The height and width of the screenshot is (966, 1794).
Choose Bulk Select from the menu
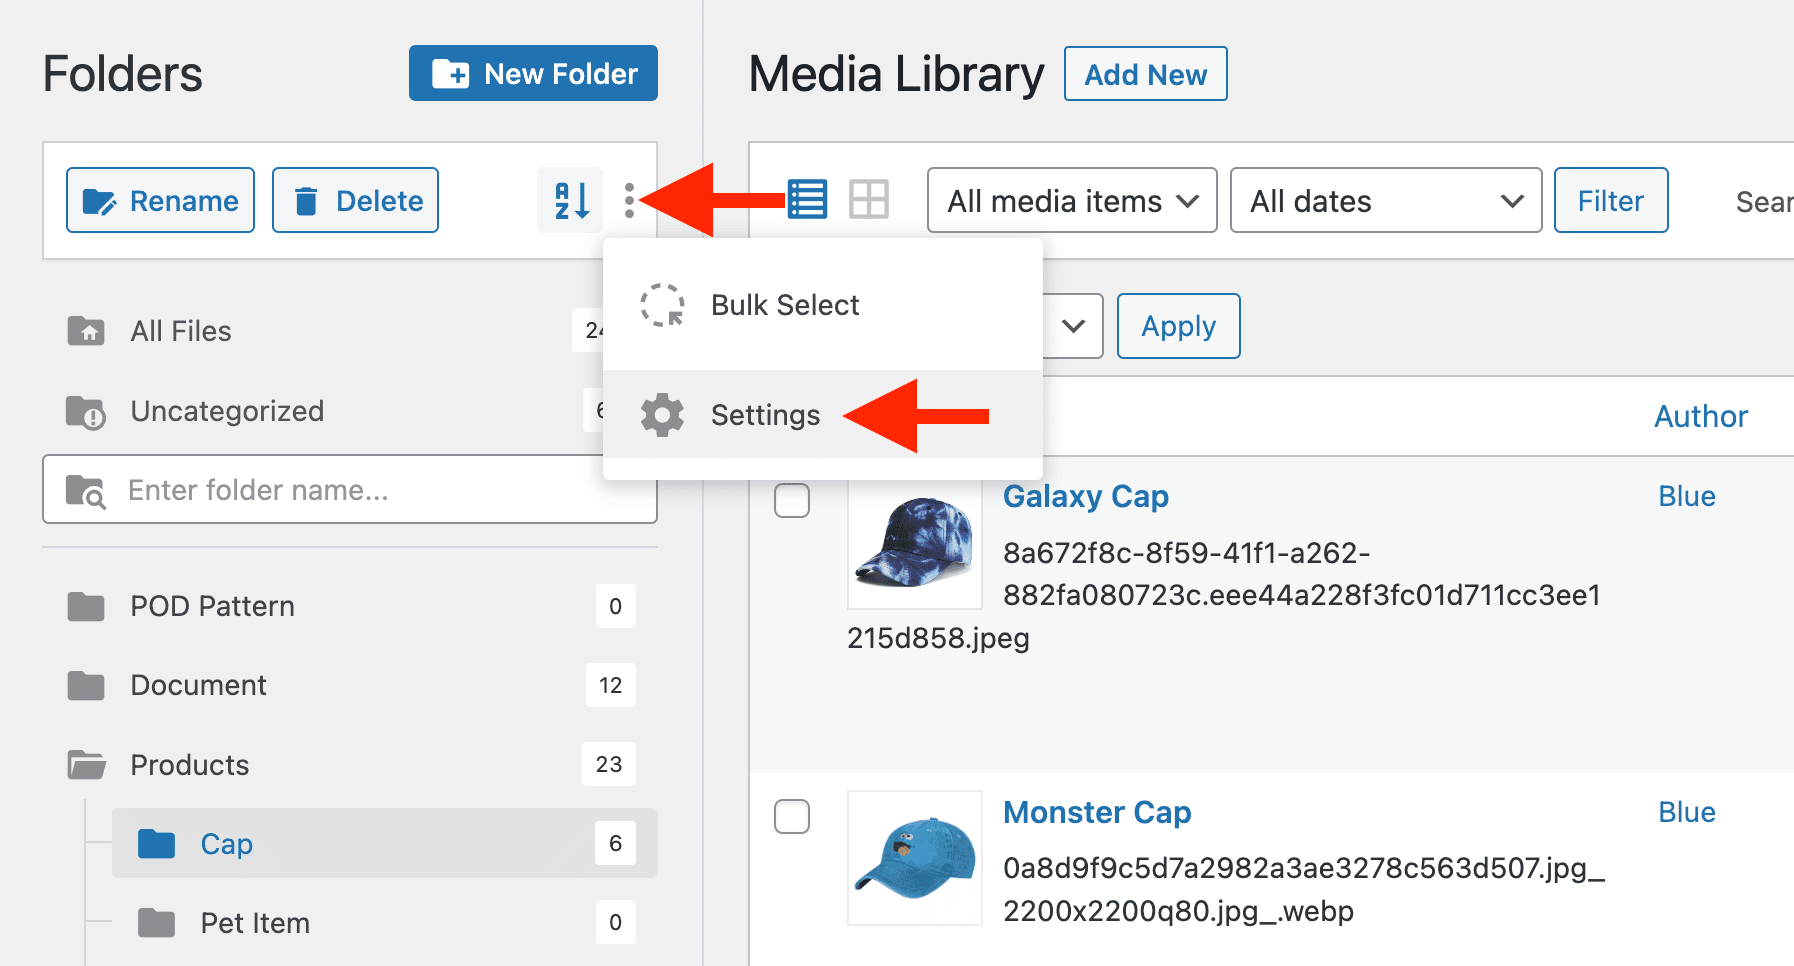tap(785, 305)
